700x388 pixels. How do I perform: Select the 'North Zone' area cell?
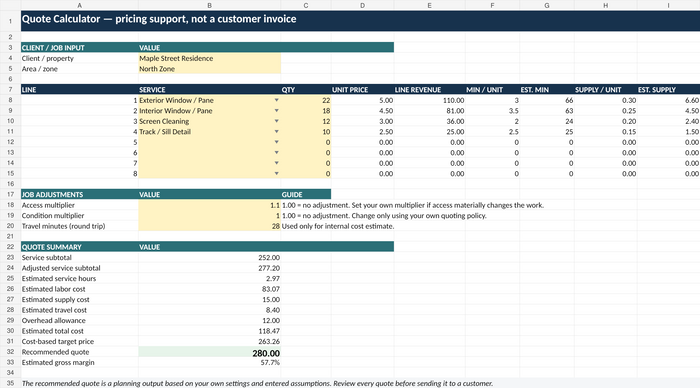(209, 69)
